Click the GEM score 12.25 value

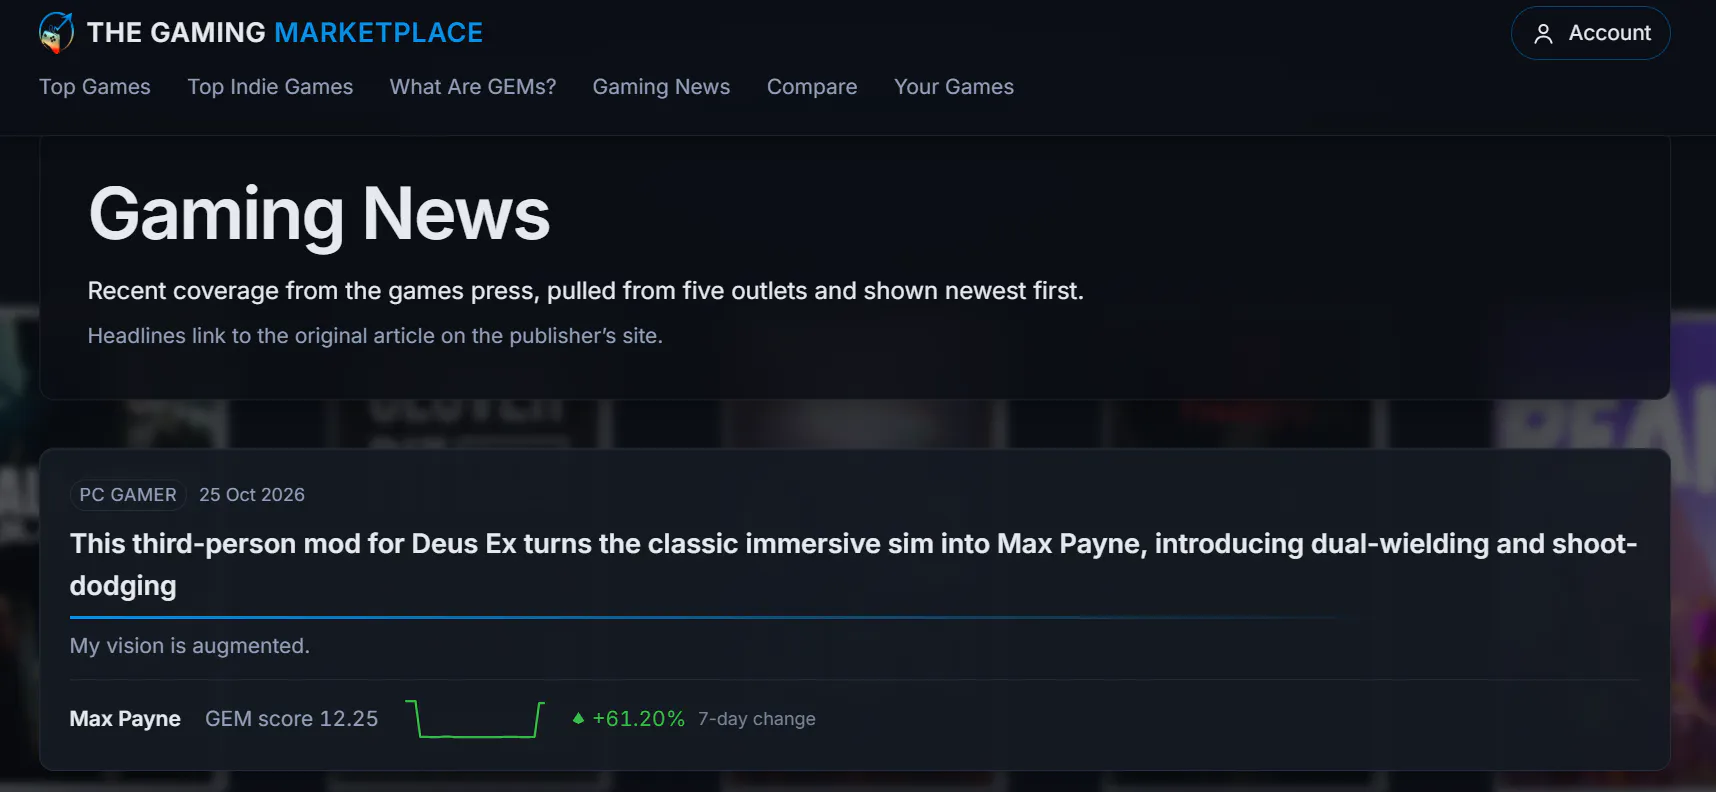point(292,719)
